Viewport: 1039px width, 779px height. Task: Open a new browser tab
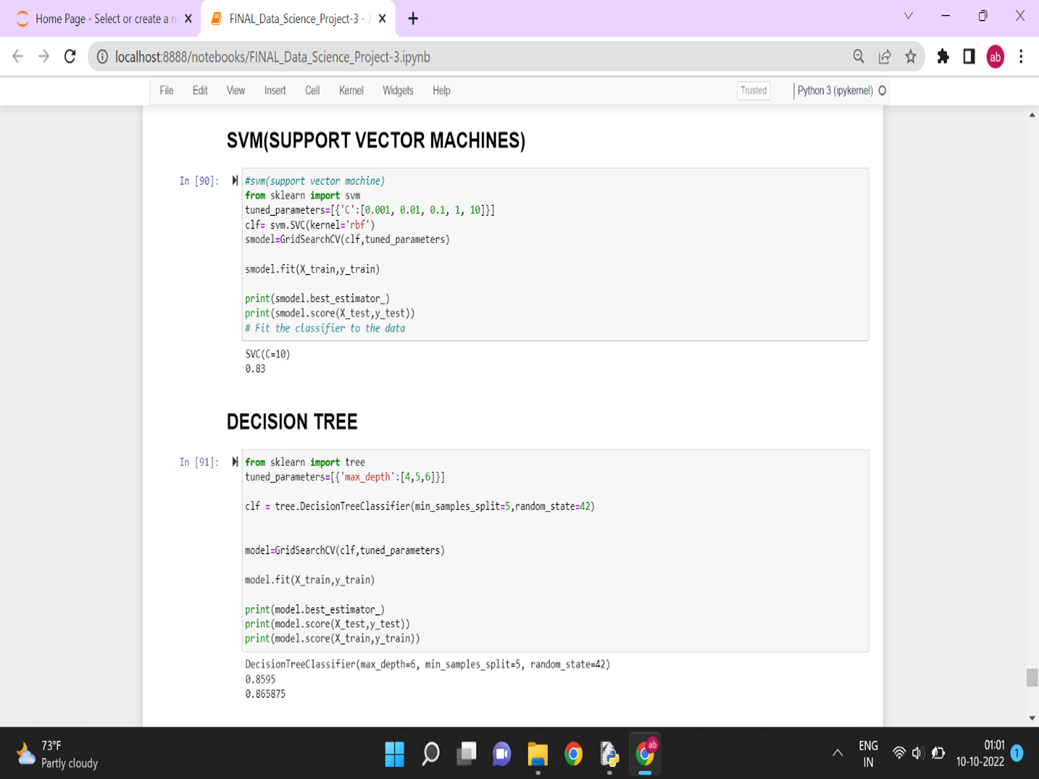413,19
